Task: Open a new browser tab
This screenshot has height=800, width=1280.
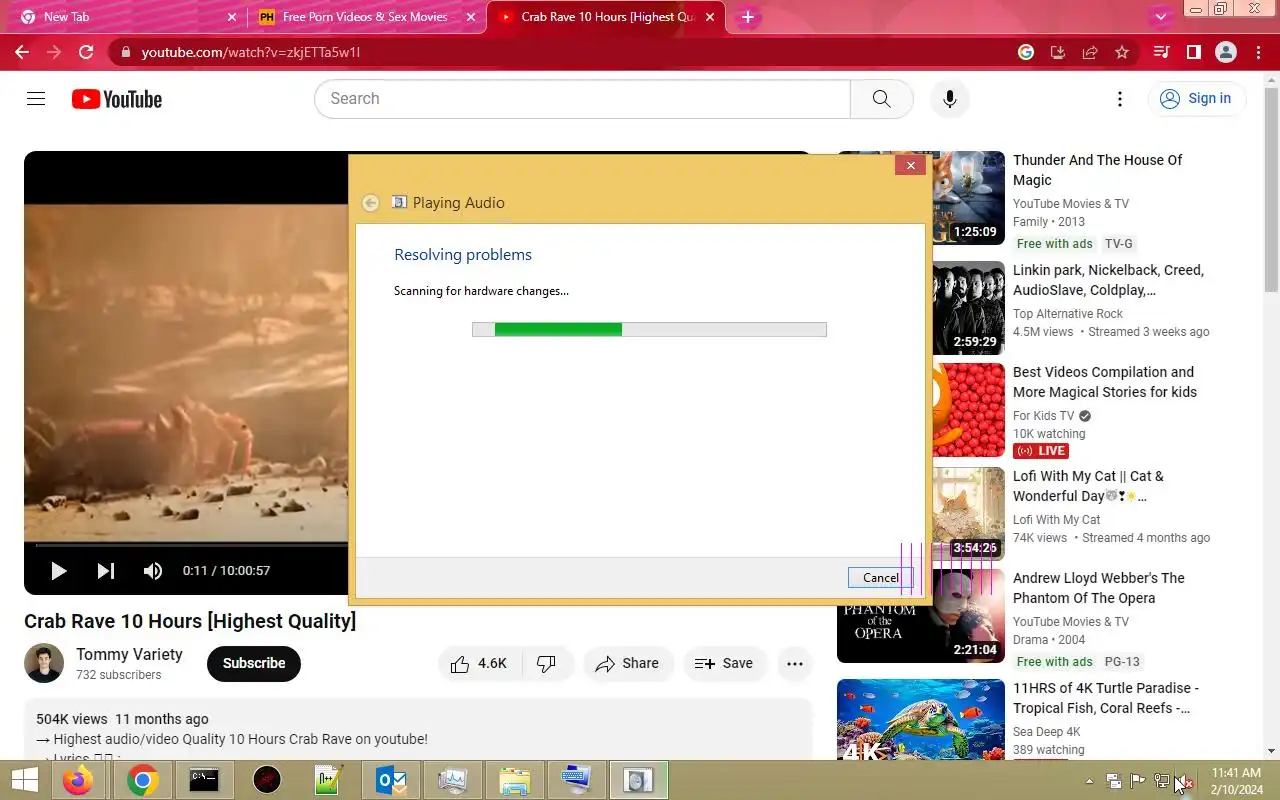Action: coord(747,17)
